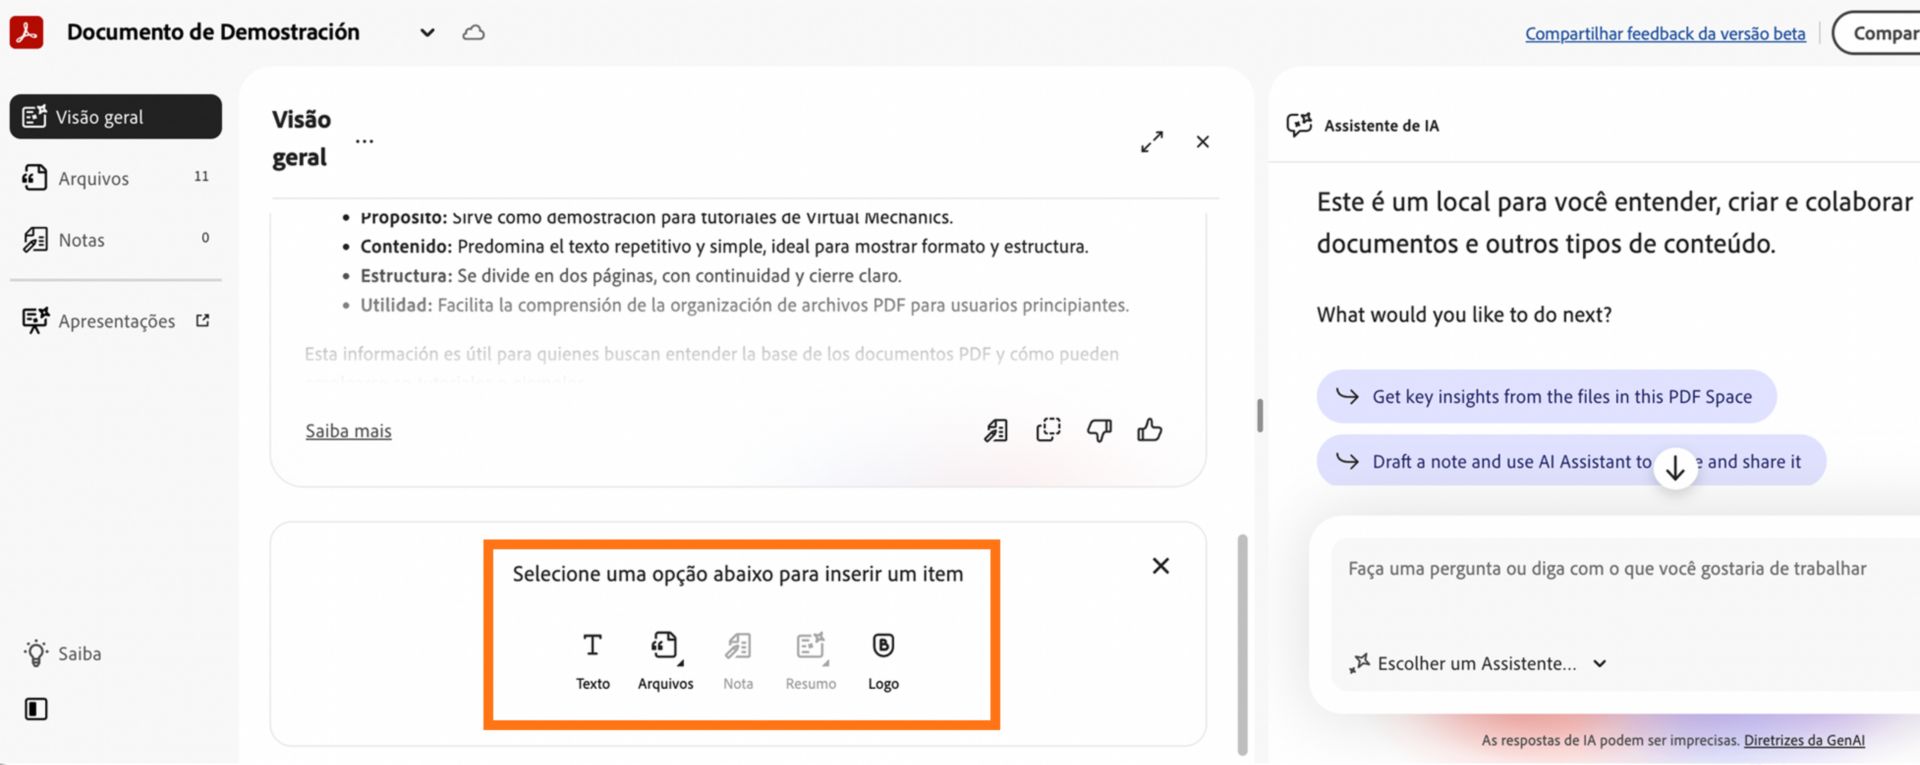Click the Adobe Acrobat logo icon

26,32
